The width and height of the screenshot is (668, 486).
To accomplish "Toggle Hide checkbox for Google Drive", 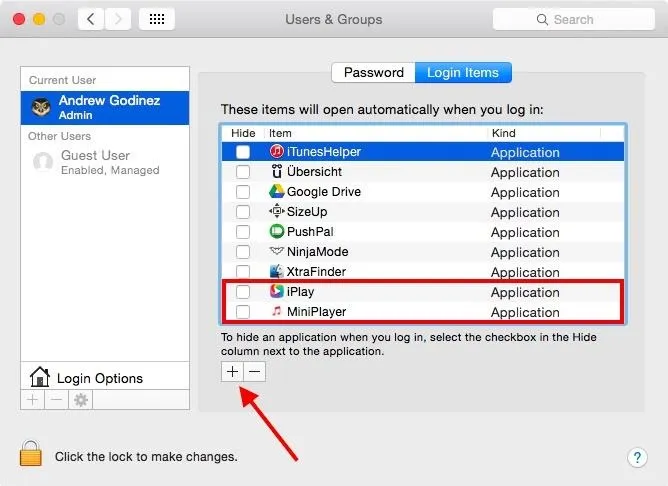I will pyautogui.click(x=243, y=192).
